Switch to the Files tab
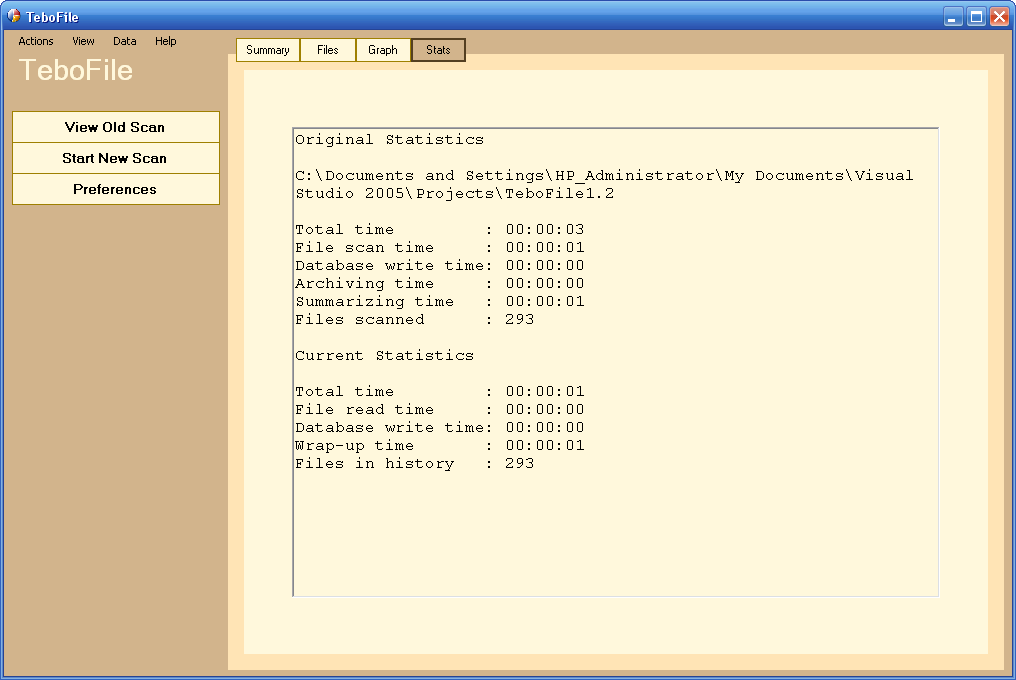 328,50
